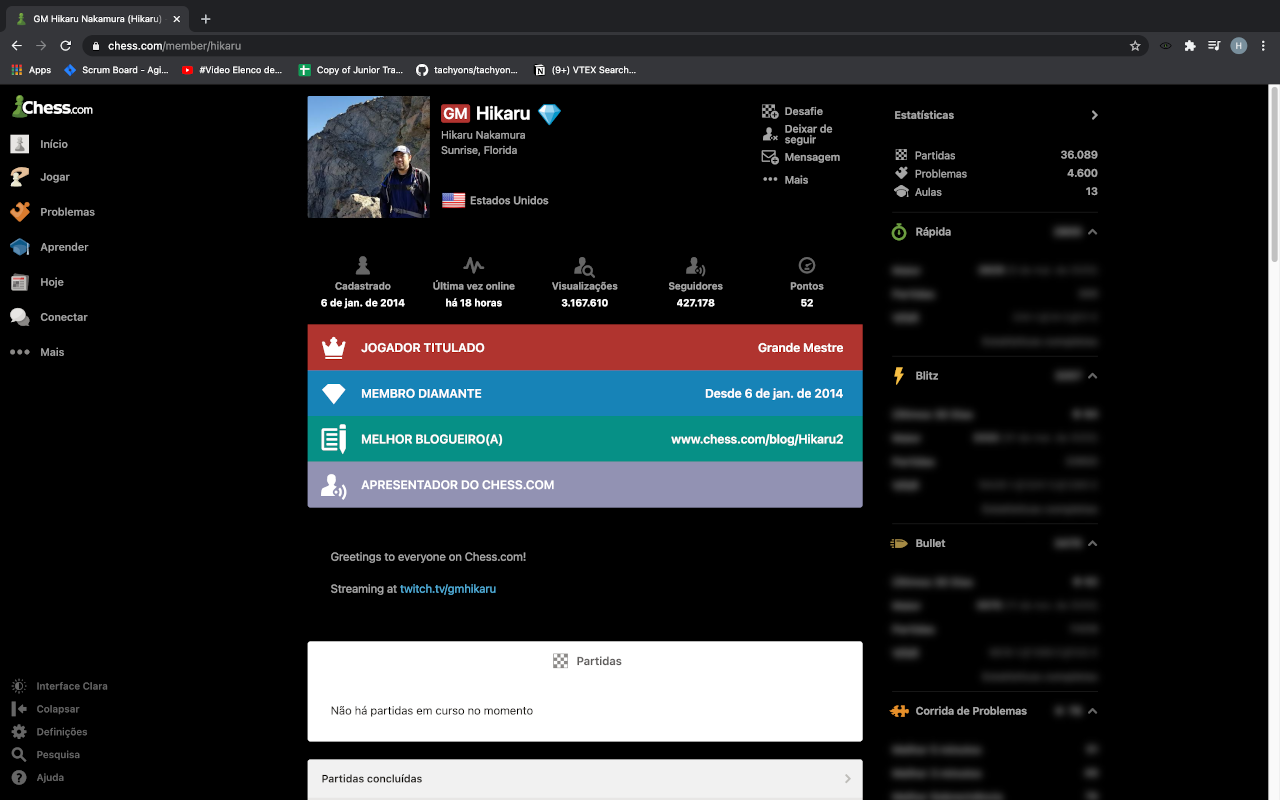Click the Partidas panel header
Image resolution: width=1280 pixels, height=800 pixels.
(x=585, y=661)
